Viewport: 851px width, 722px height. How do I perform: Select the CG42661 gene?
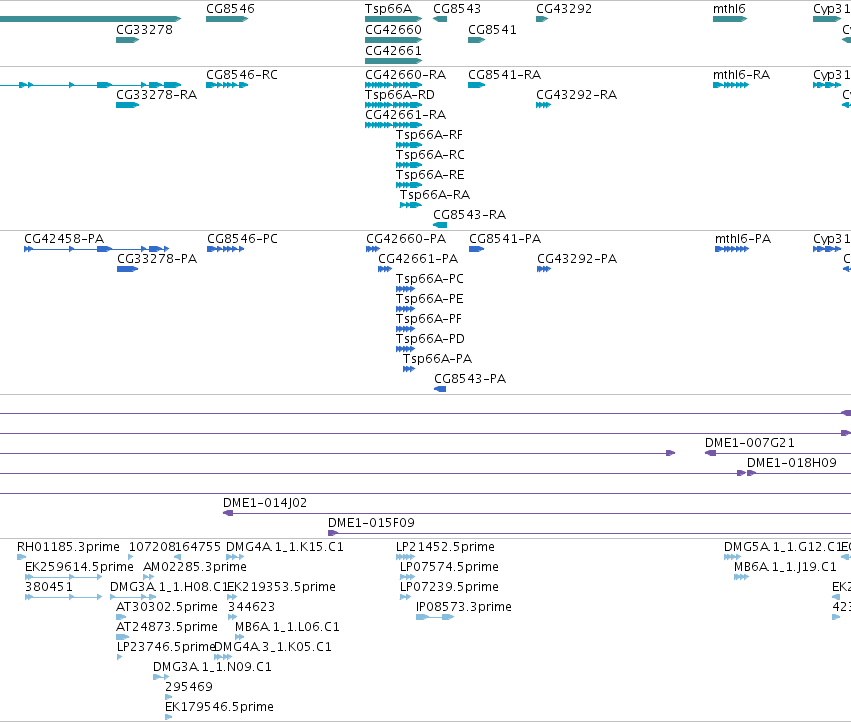pyautogui.click(x=393, y=61)
